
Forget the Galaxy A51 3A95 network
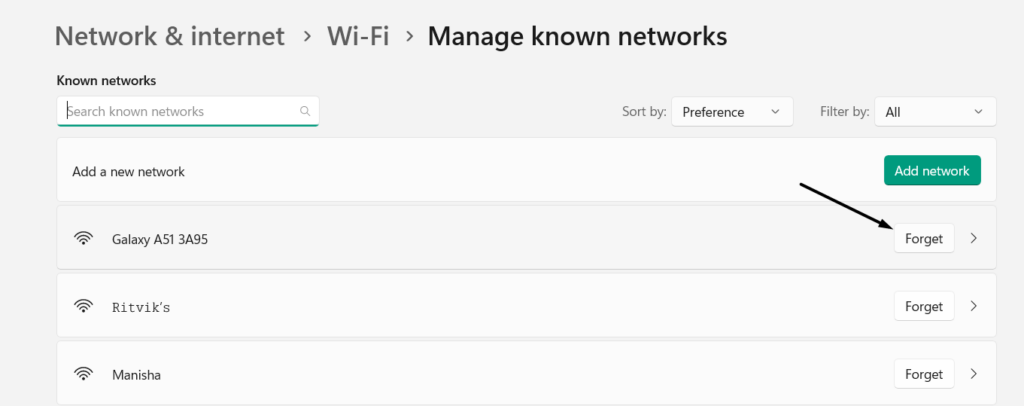pyautogui.click(x=923, y=239)
